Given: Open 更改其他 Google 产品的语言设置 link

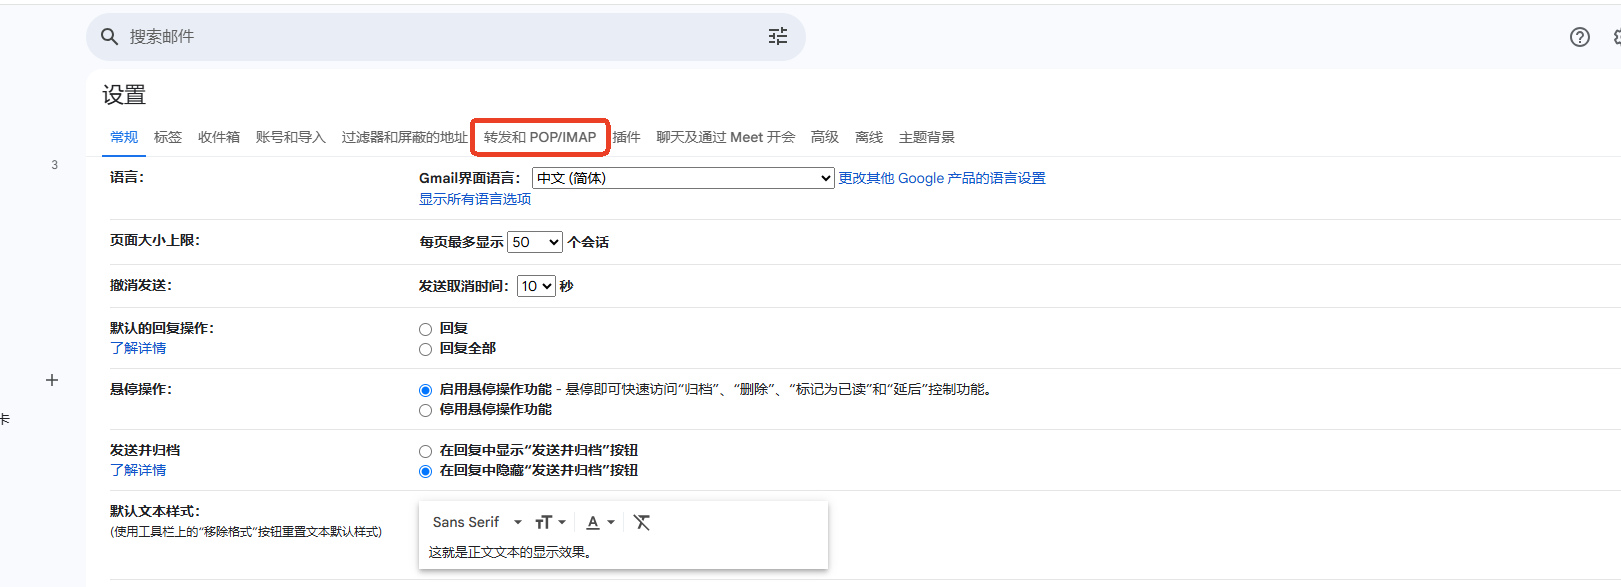Looking at the screenshot, I should click(941, 178).
